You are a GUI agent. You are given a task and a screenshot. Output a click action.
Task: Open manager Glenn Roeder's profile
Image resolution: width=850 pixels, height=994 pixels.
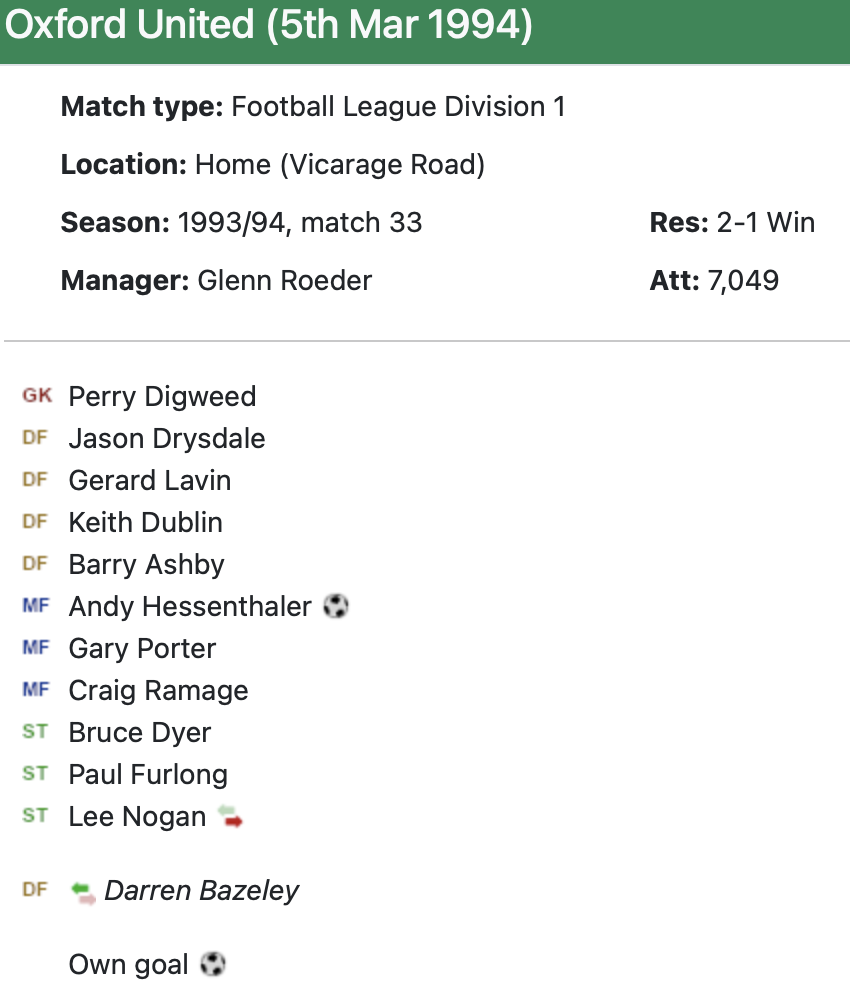point(284,280)
